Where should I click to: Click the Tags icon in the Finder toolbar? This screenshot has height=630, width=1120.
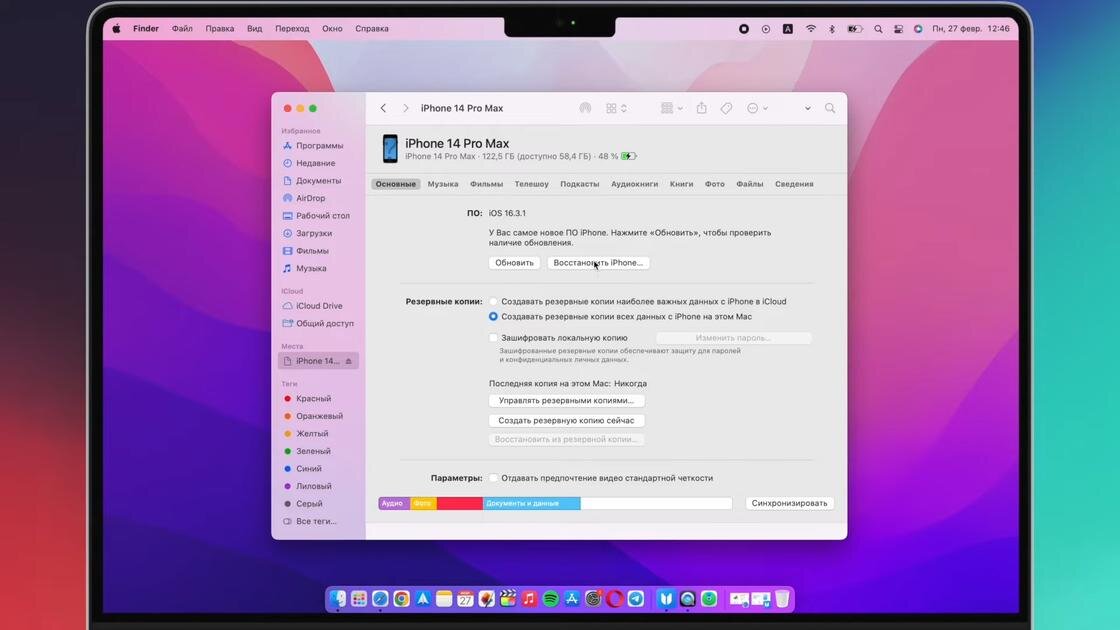(726, 107)
